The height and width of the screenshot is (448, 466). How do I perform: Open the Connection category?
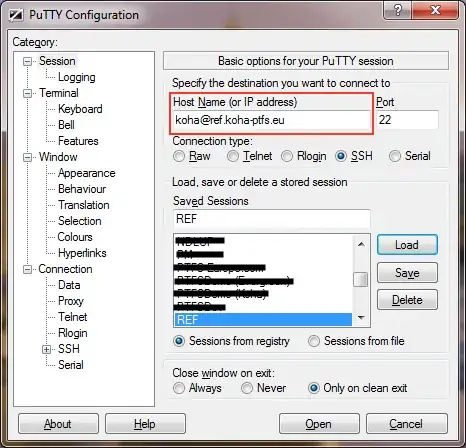tap(65, 269)
